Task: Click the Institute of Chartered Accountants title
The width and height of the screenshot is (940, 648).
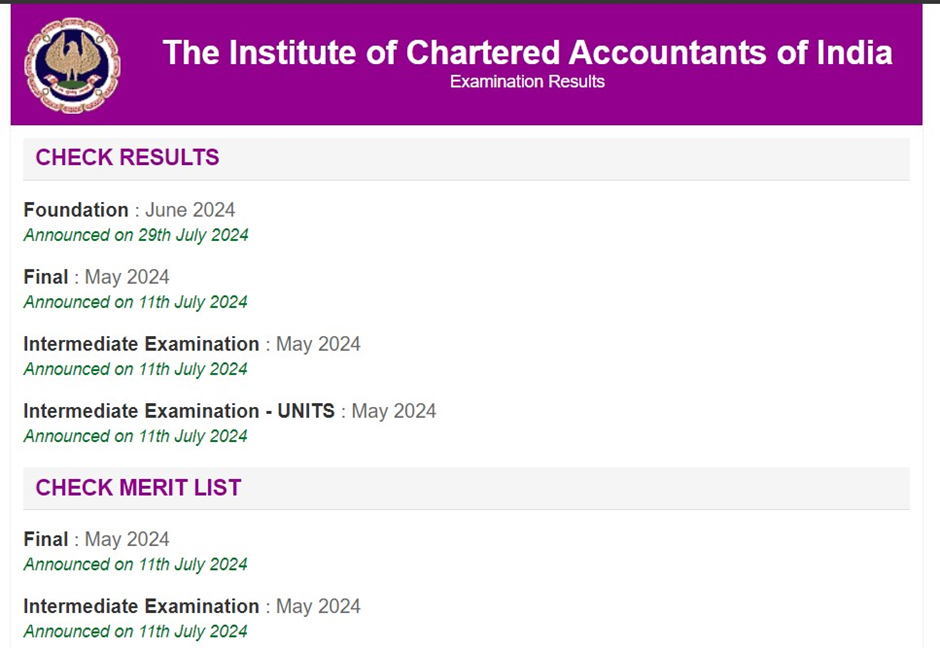Action: point(527,52)
